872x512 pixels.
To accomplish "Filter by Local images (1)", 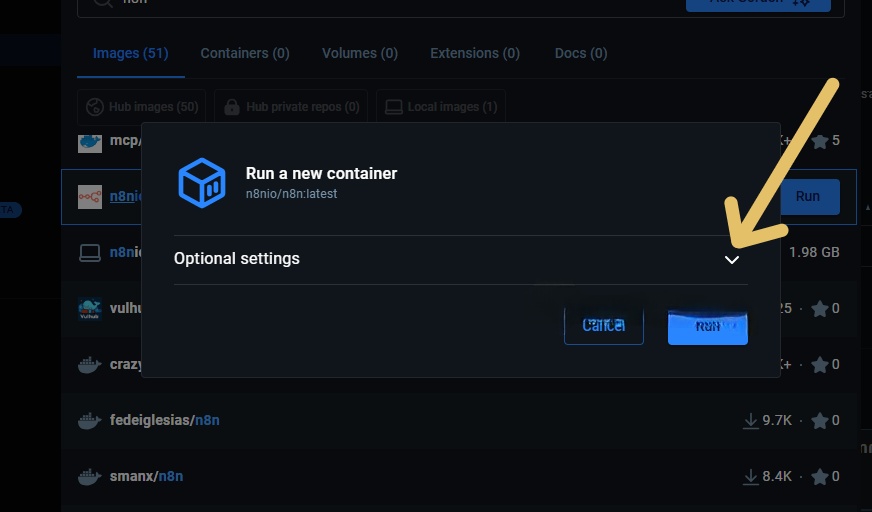I will (x=441, y=107).
